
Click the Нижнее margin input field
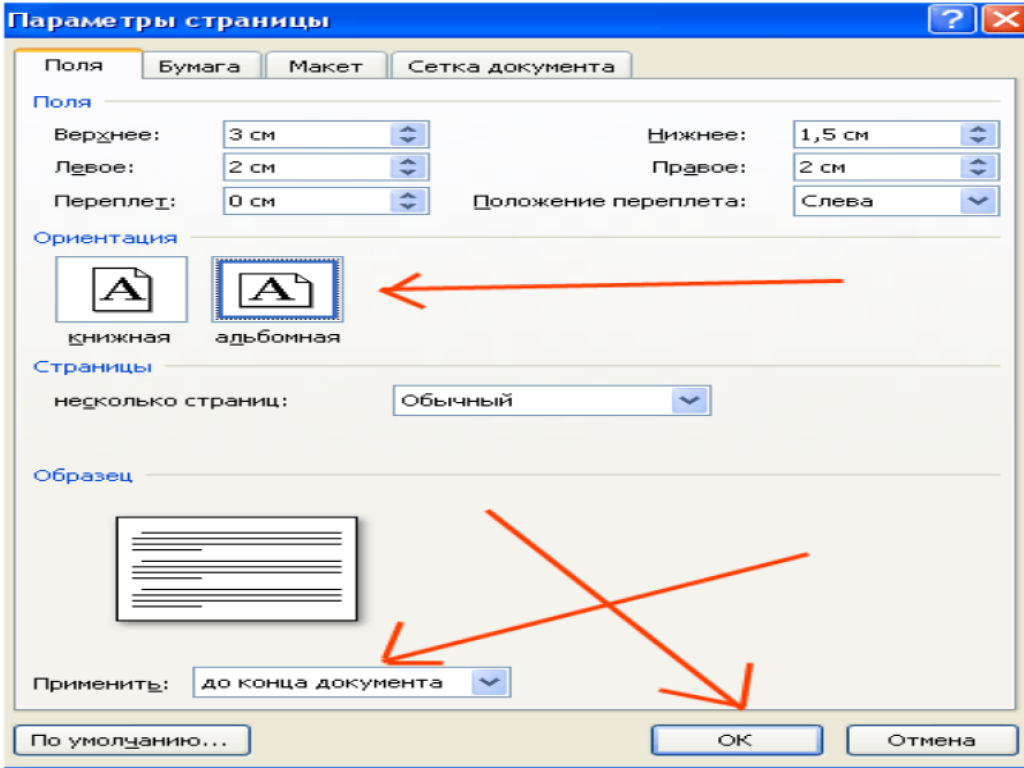877,135
